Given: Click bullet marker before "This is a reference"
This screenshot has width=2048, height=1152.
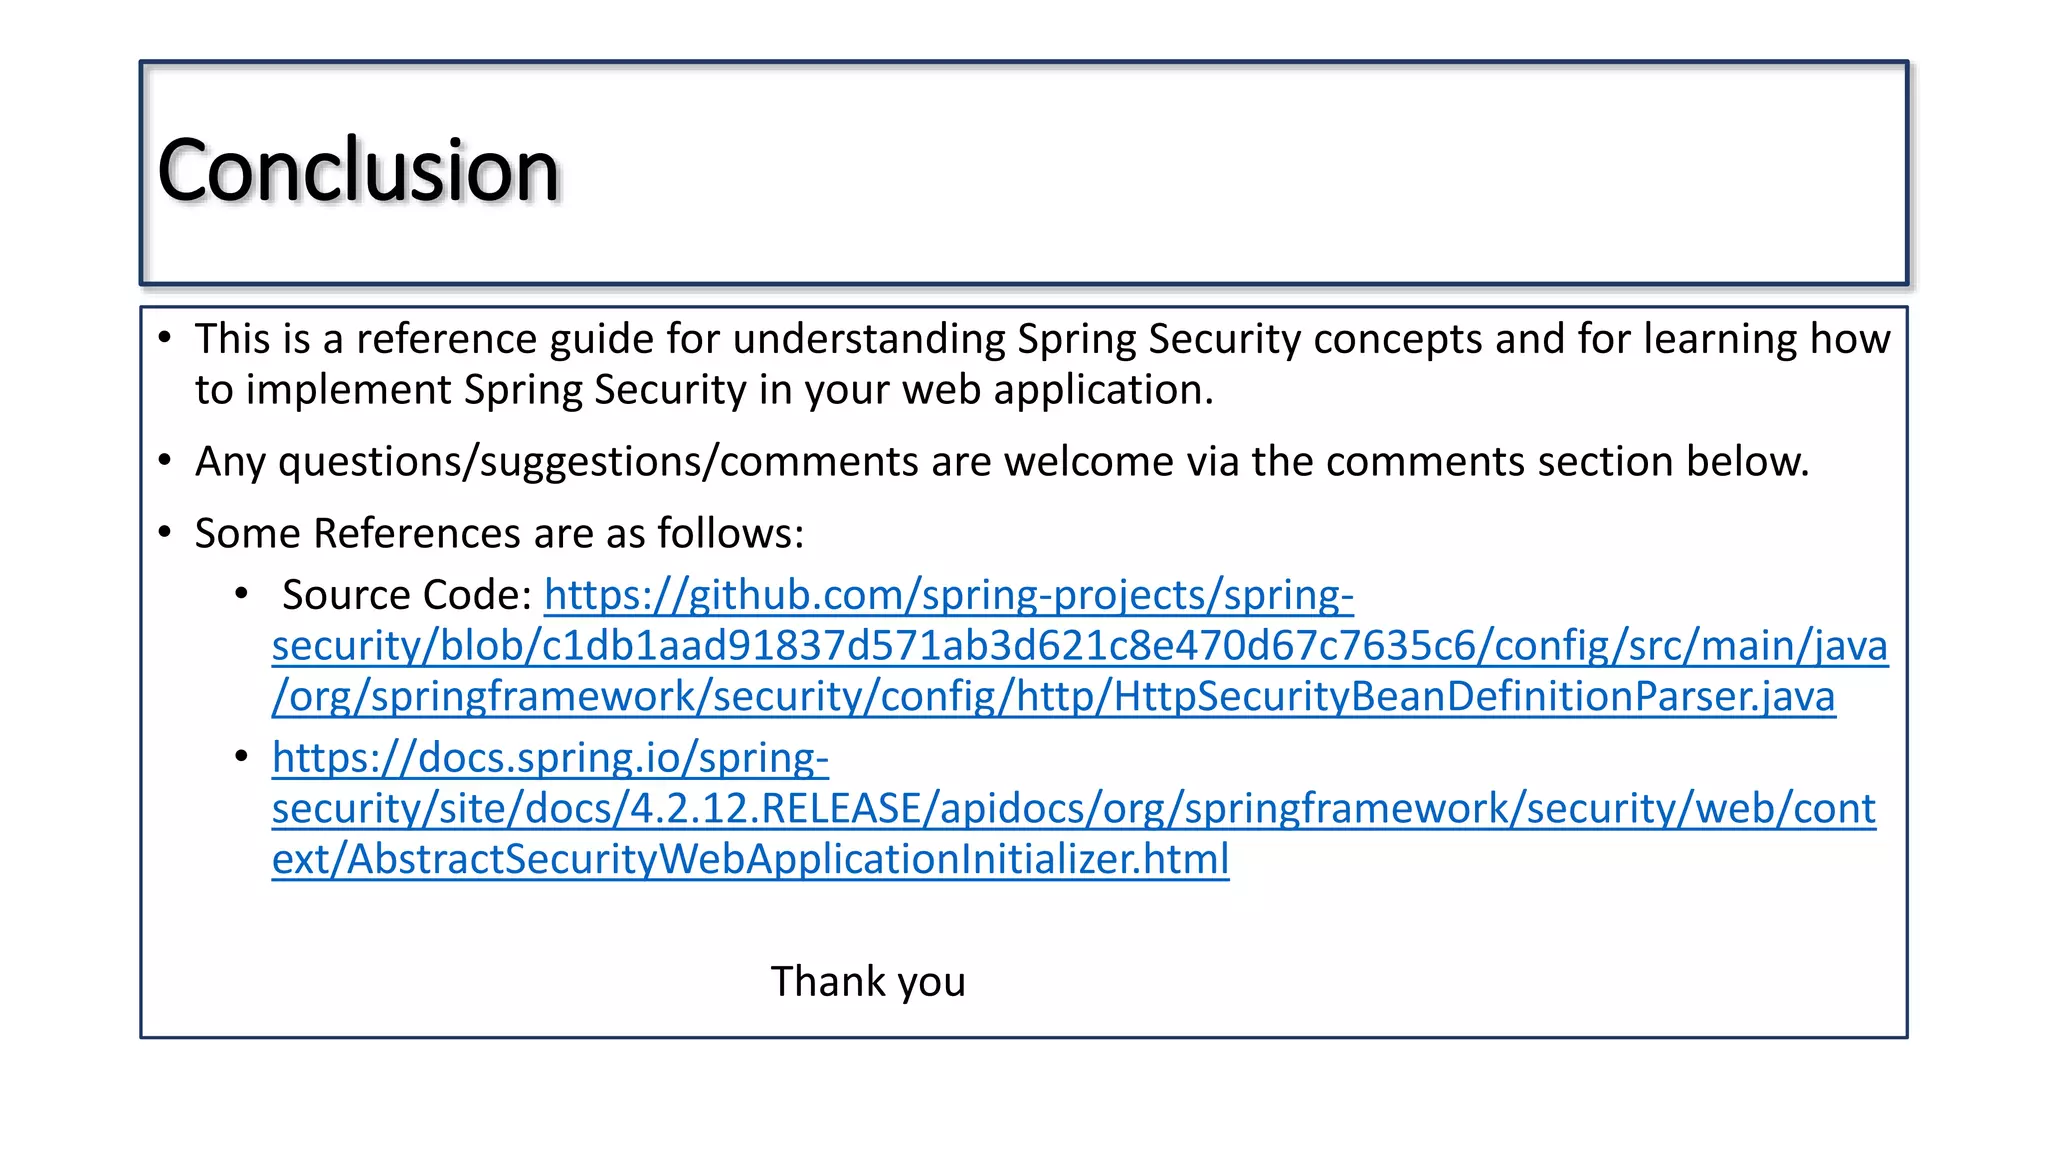Looking at the screenshot, I should (x=165, y=338).
